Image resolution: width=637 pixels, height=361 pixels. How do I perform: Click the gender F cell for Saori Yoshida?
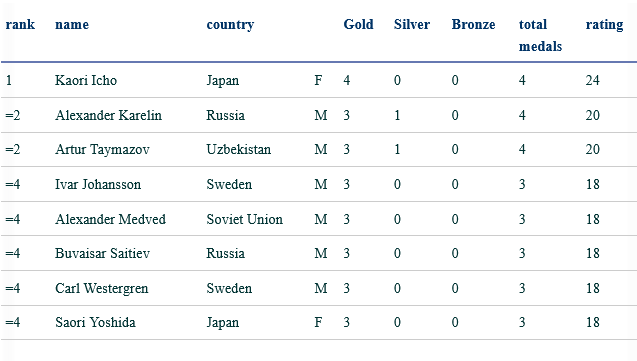pyautogui.click(x=318, y=322)
